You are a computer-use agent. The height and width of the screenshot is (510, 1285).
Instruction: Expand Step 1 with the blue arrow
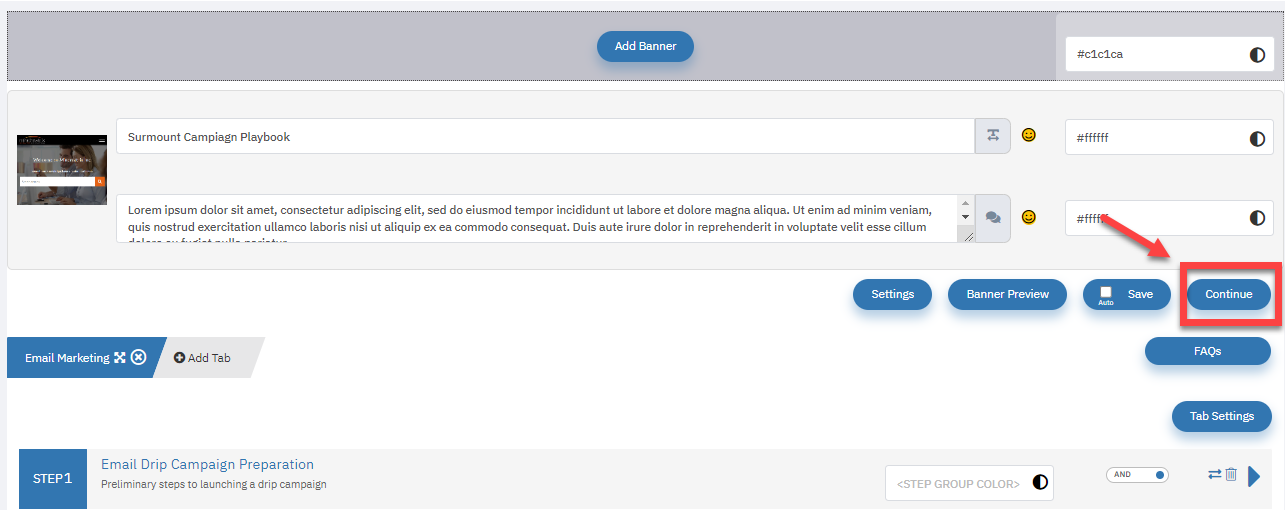[x=1254, y=476]
